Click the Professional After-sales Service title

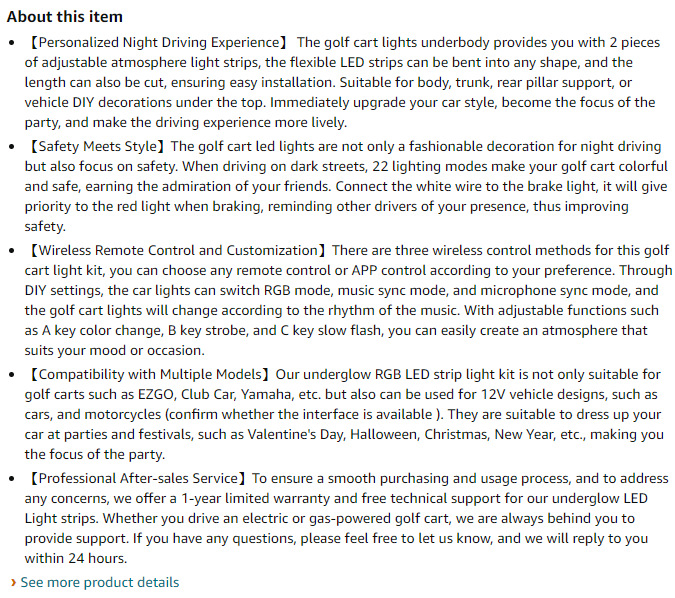(x=138, y=478)
